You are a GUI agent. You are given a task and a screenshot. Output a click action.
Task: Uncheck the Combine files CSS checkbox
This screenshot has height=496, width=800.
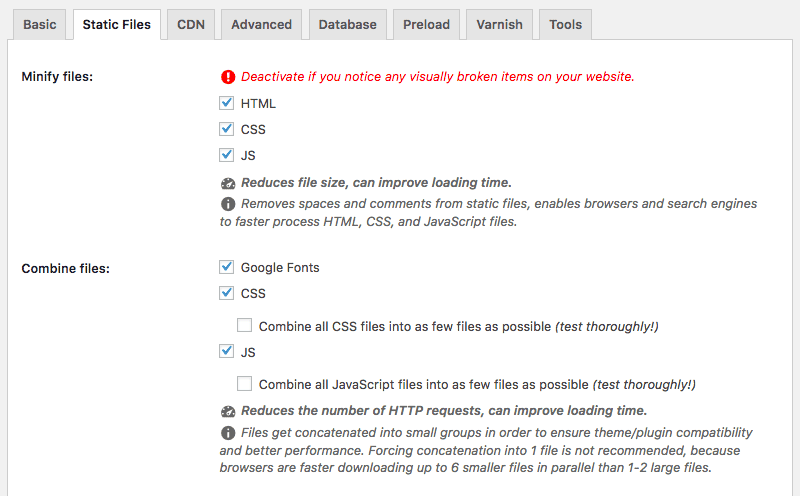[x=227, y=293]
